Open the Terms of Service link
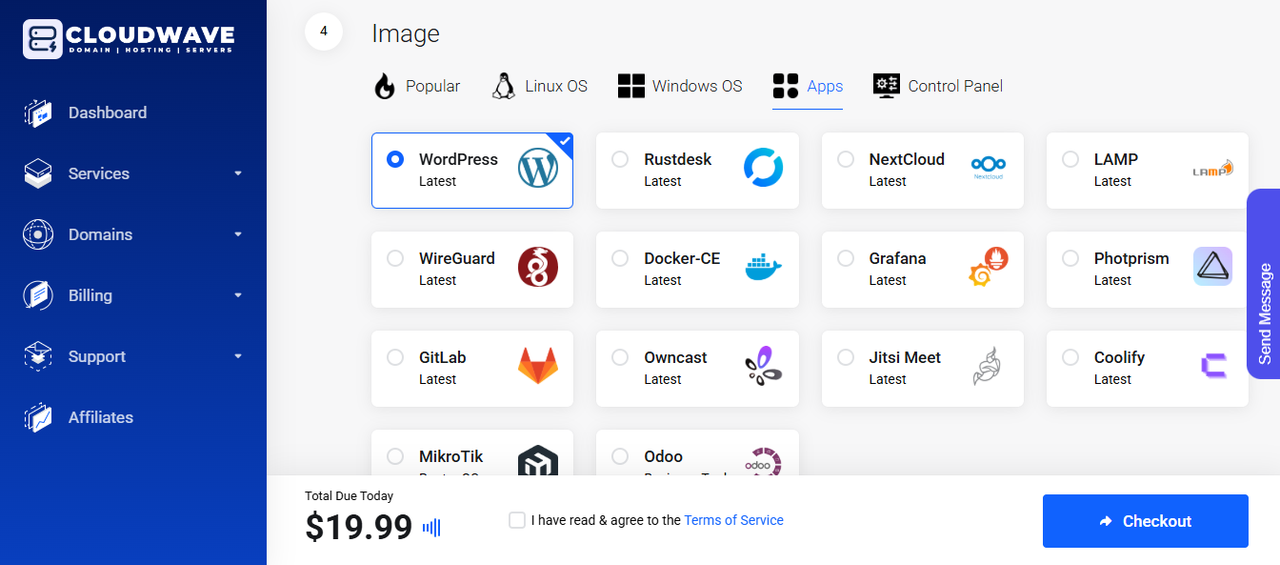 pyautogui.click(x=734, y=520)
